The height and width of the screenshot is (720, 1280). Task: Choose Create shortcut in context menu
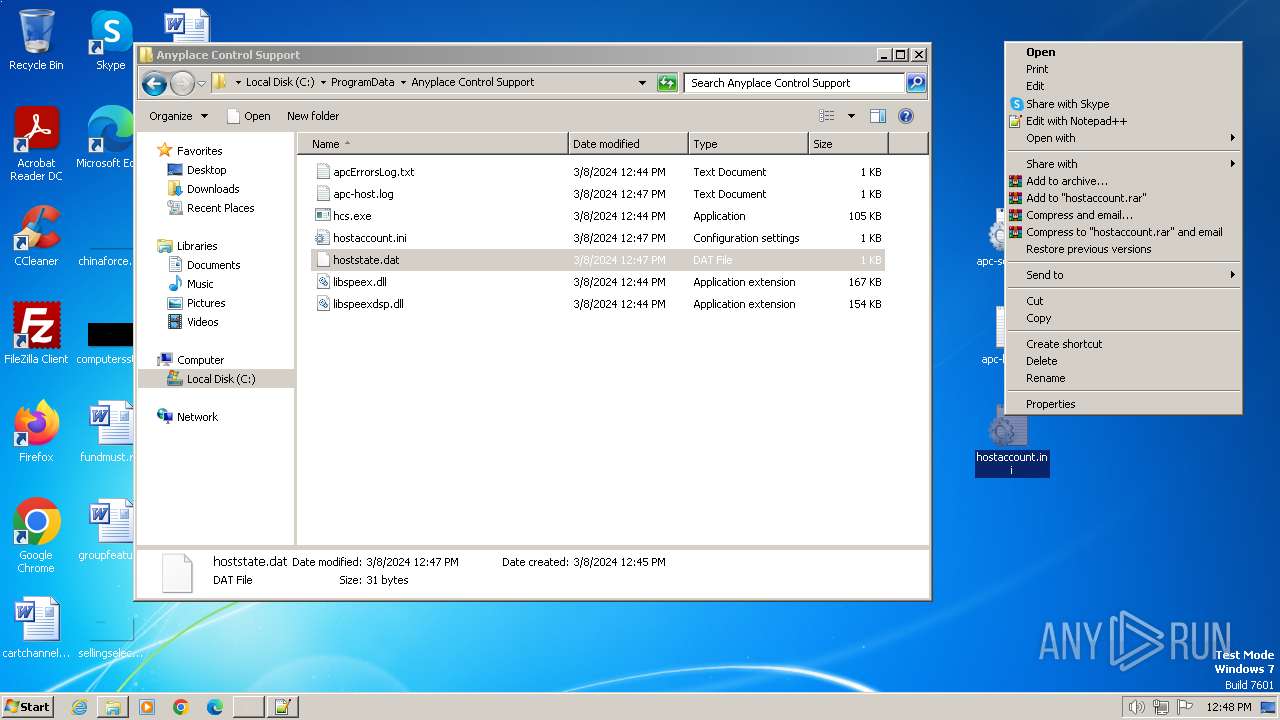1123,344
